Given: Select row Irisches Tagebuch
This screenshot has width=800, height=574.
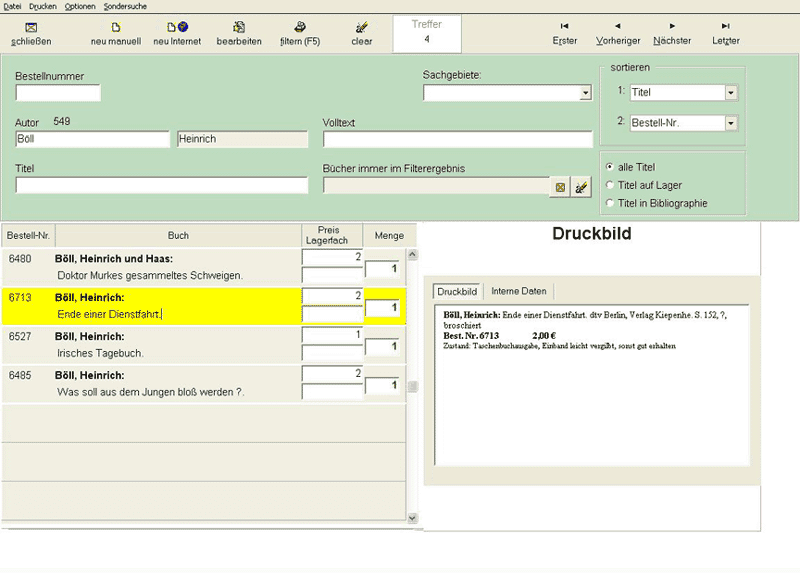Looking at the screenshot, I should [x=204, y=345].
